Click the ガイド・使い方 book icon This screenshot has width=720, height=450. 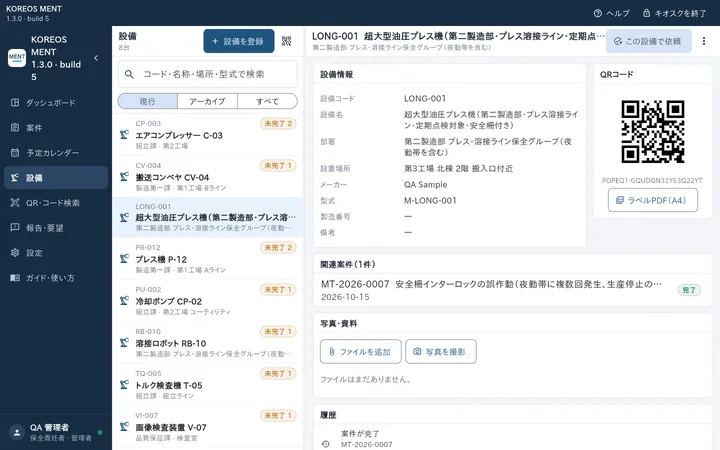tap(15, 278)
